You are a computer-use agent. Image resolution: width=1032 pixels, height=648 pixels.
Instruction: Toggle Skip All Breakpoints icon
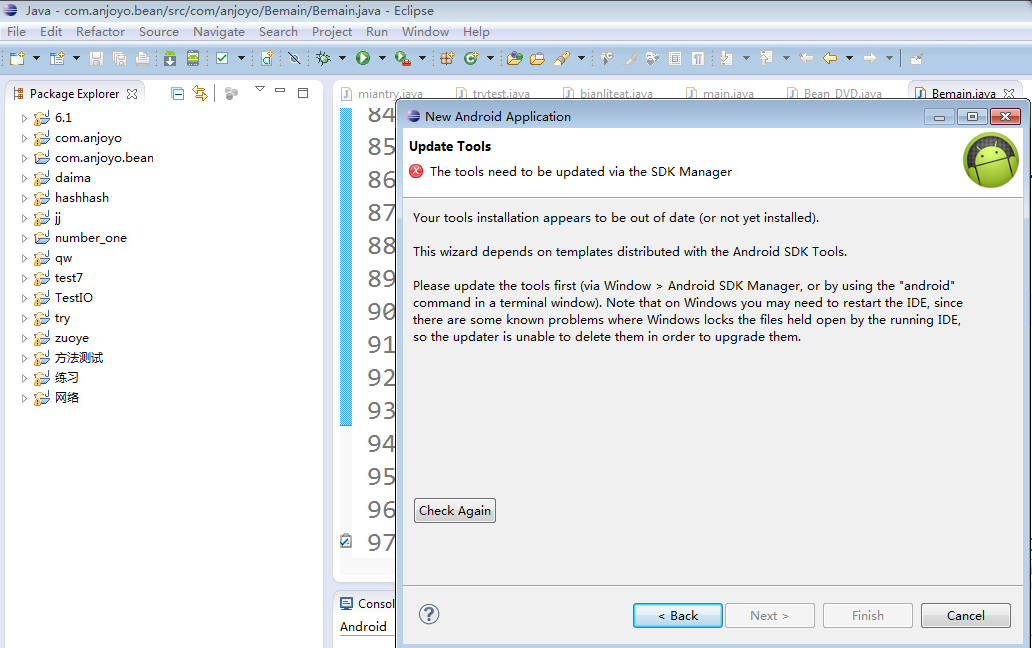click(294, 59)
